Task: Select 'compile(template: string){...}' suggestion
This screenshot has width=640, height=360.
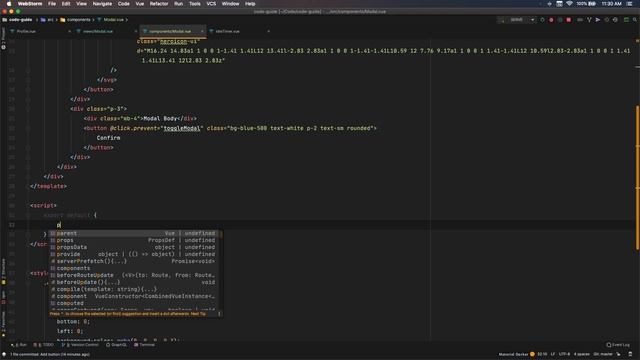Action: 134,289
